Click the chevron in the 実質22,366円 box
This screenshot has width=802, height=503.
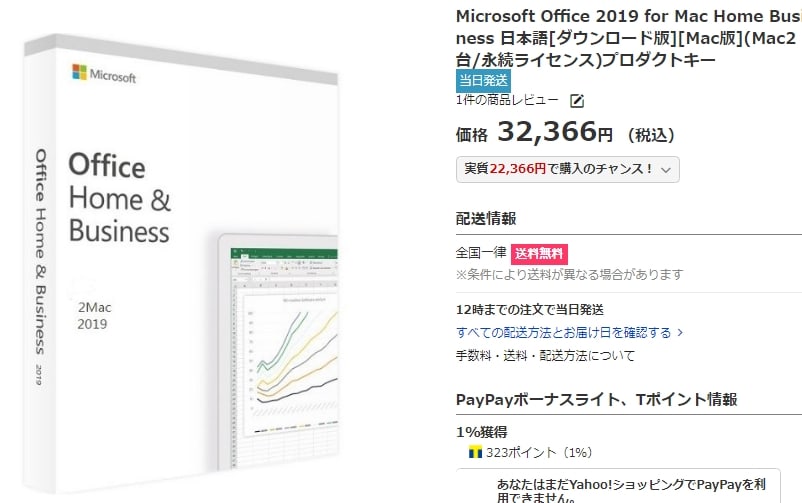coord(665,169)
